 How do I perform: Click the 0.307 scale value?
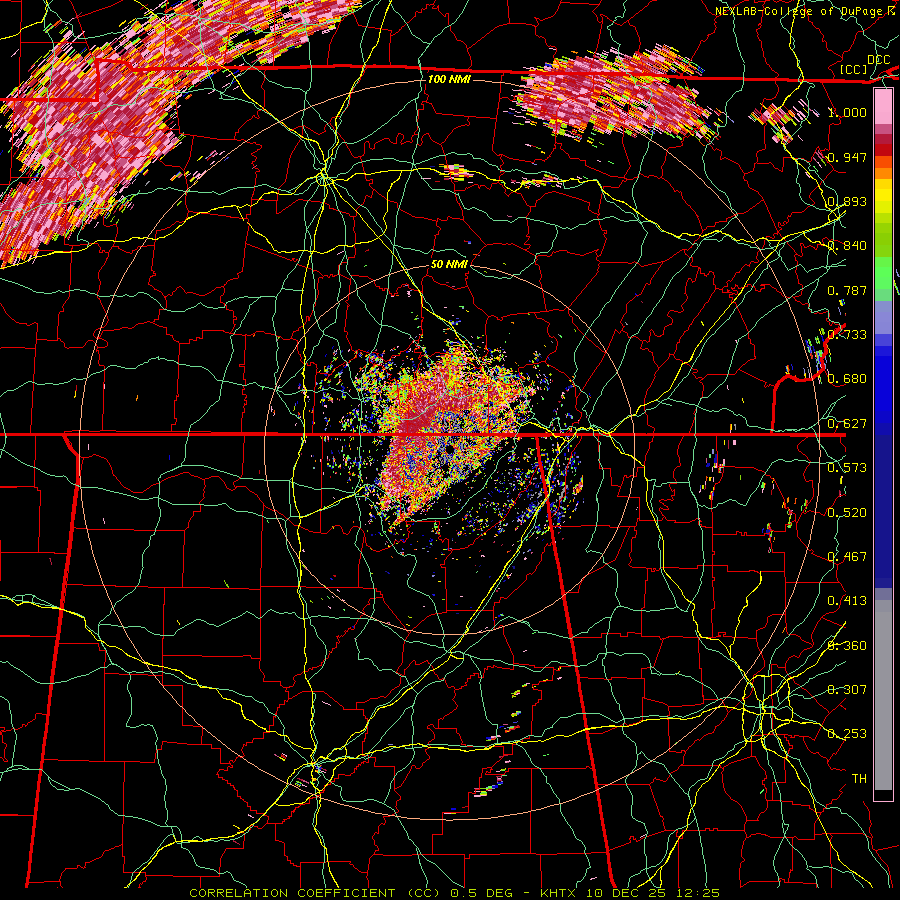coord(847,690)
